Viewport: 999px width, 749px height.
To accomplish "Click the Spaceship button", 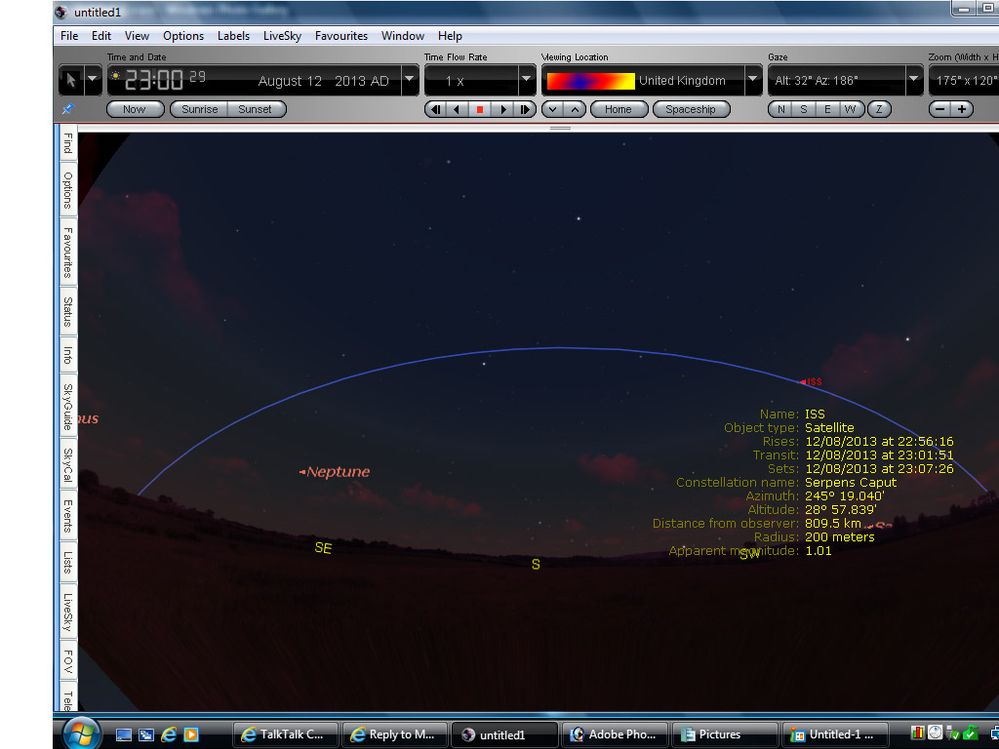I will 691,110.
